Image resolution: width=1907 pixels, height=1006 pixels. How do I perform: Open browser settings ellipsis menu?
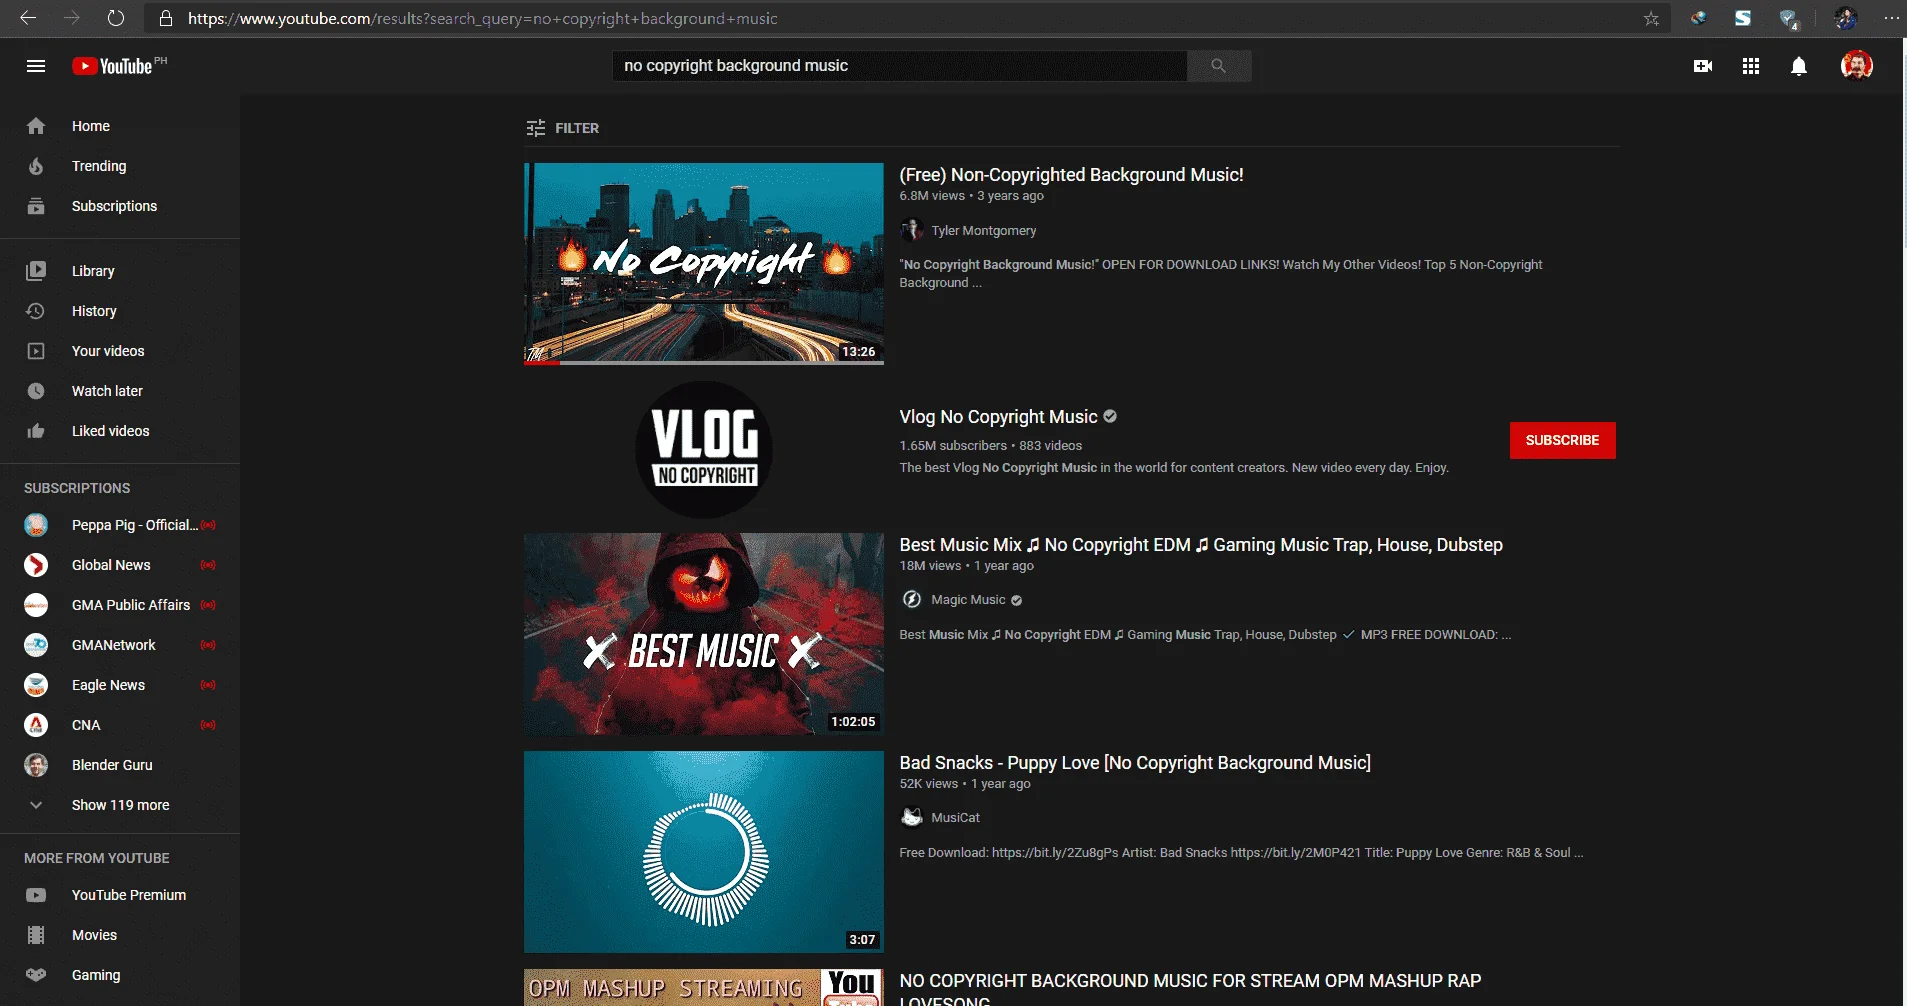tap(1891, 18)
